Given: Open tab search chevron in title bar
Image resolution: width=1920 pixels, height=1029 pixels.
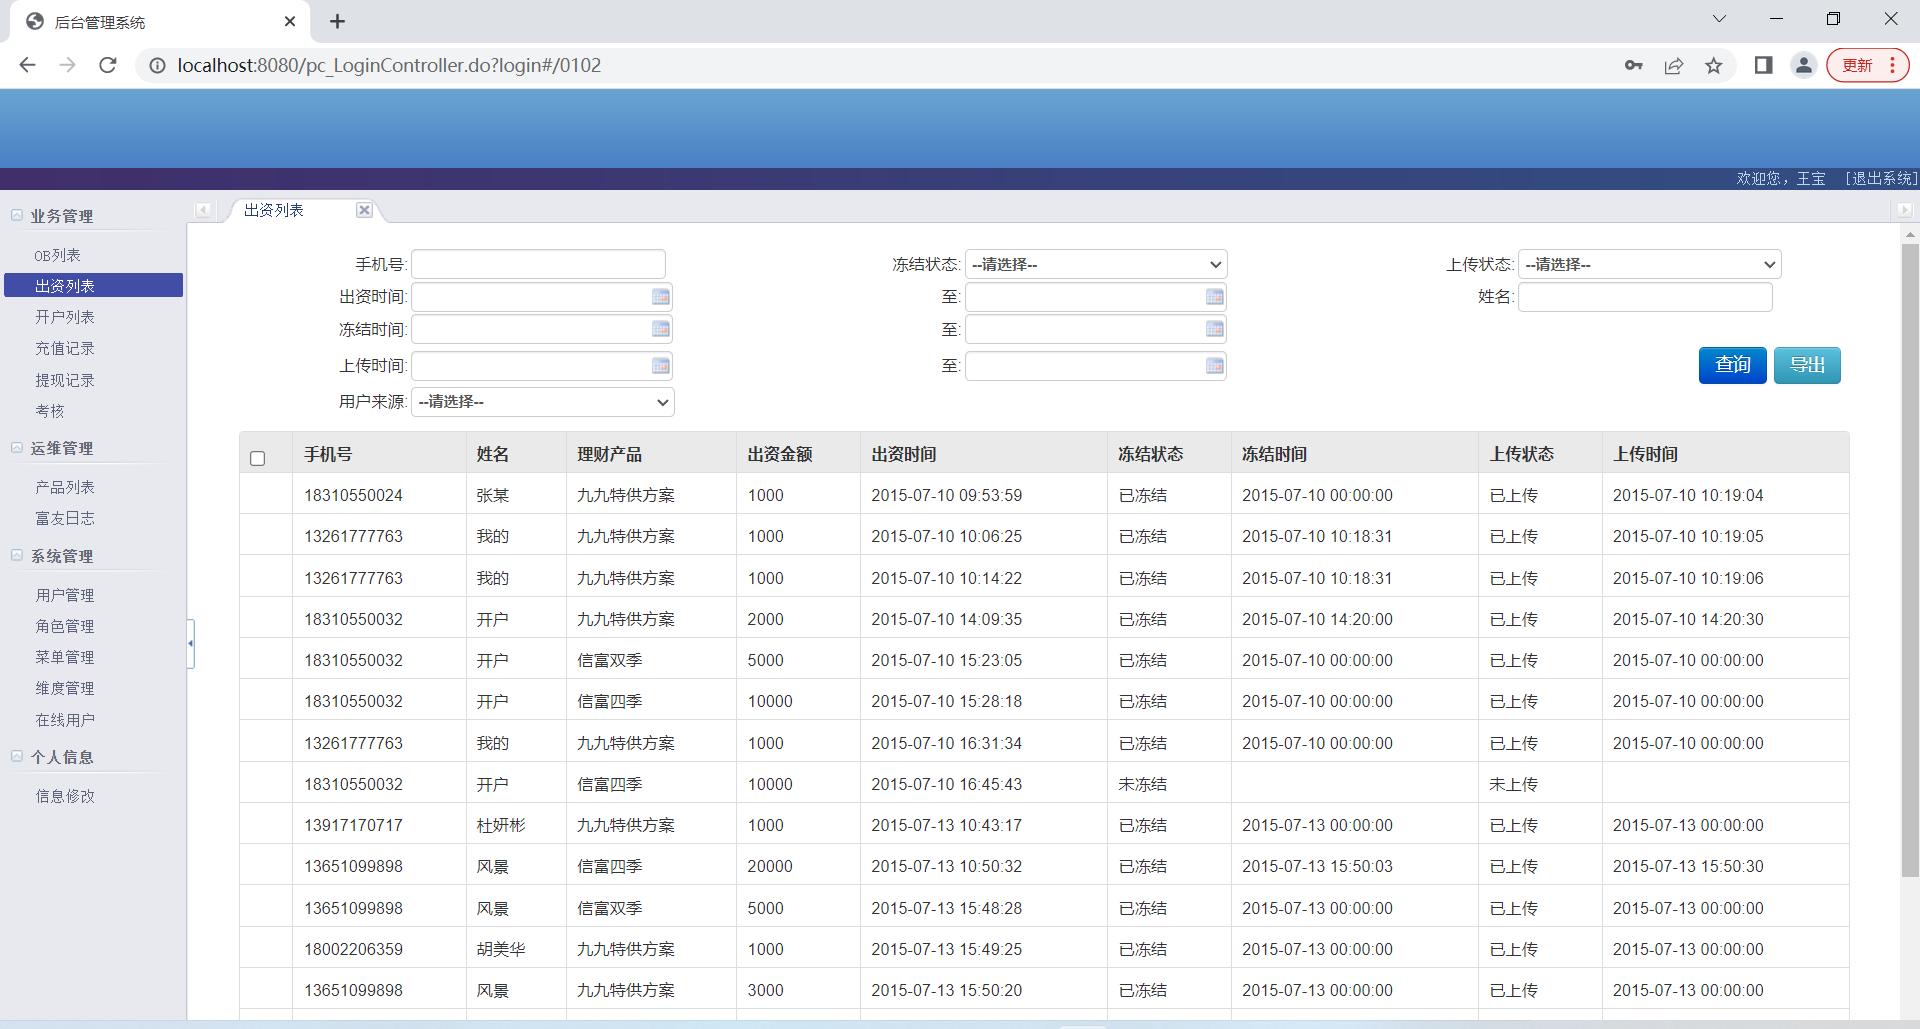Looking at the screenshot, I should tap(1719, 18).
